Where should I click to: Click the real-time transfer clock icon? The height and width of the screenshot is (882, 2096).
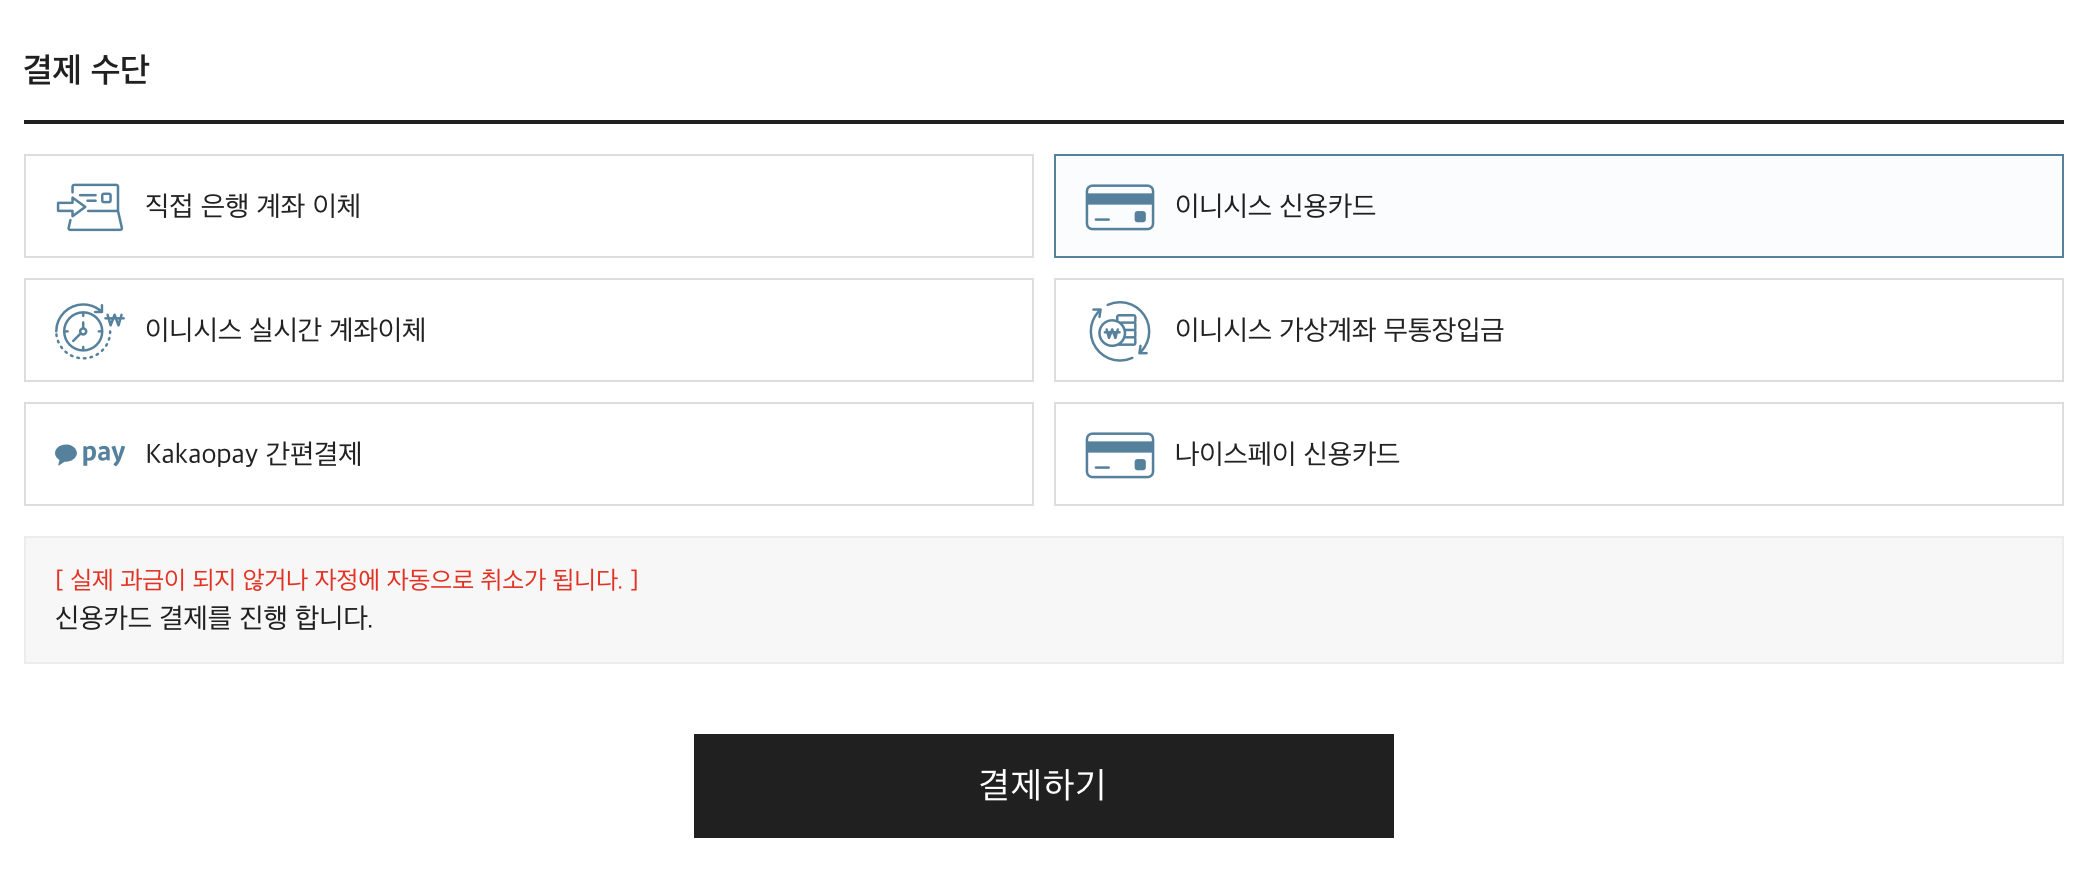click(x=88, y=330)
